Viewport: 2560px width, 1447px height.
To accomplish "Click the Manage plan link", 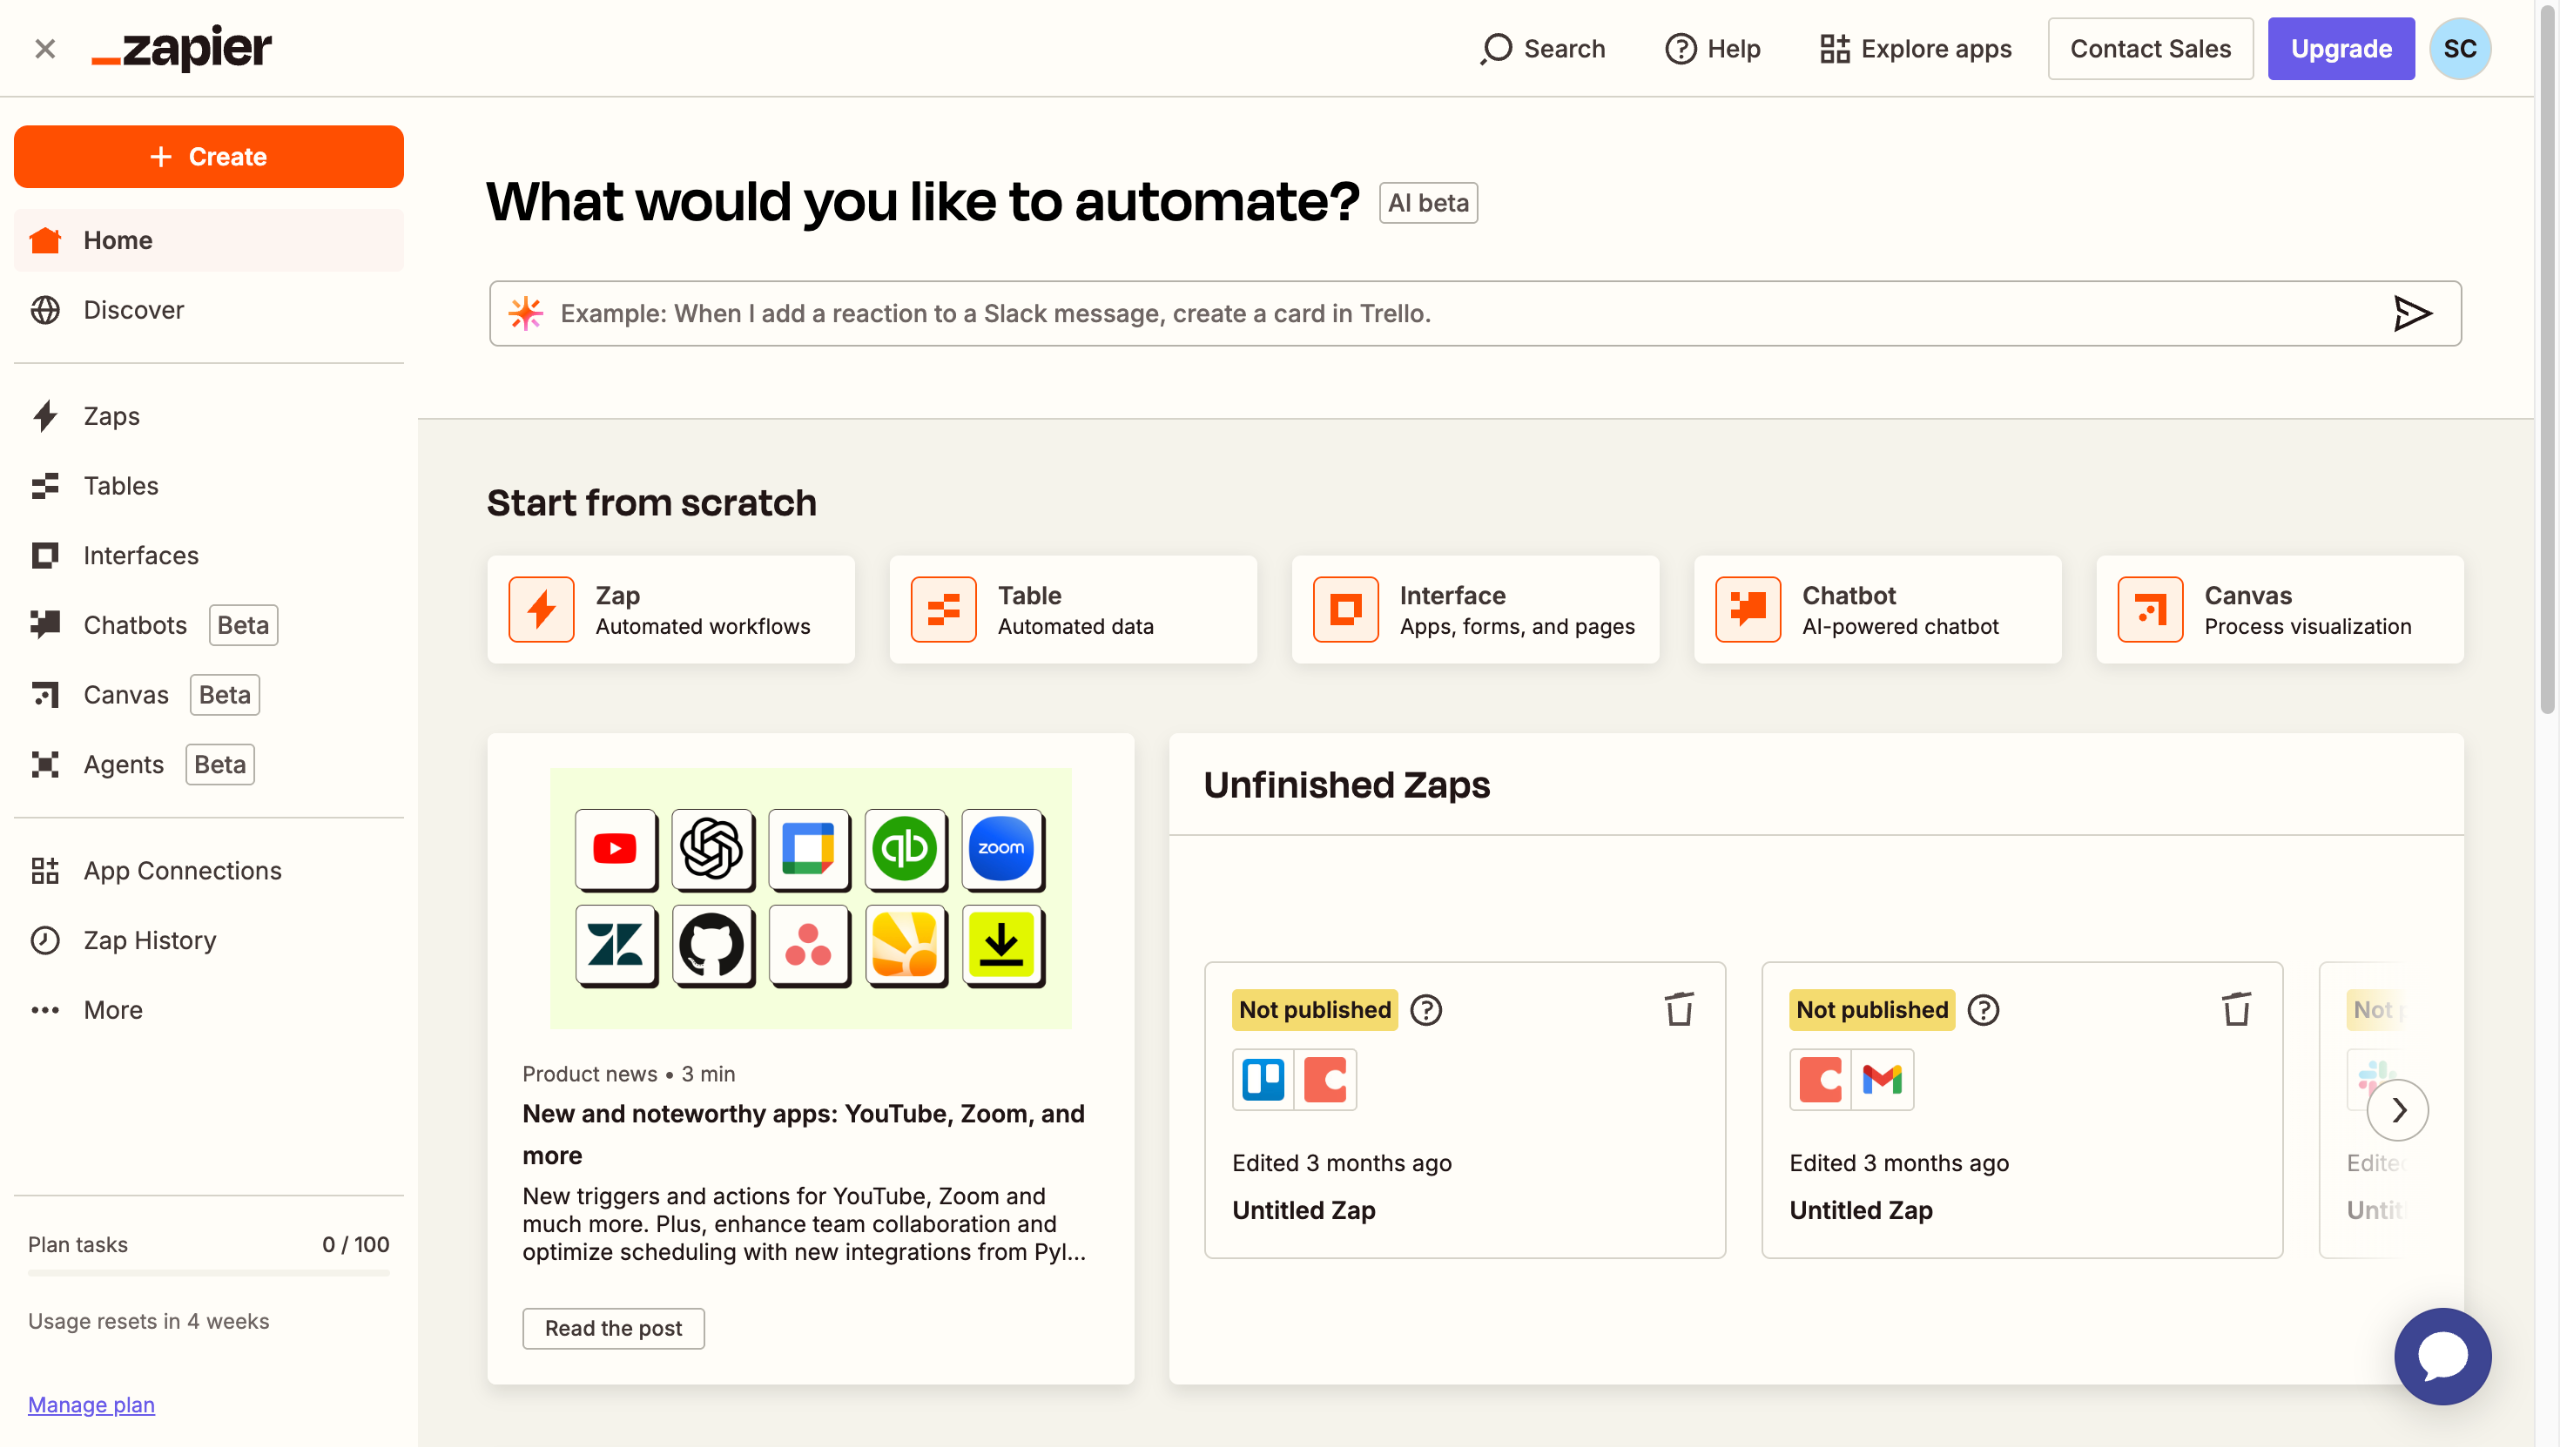I will (x=91, y=1404).
